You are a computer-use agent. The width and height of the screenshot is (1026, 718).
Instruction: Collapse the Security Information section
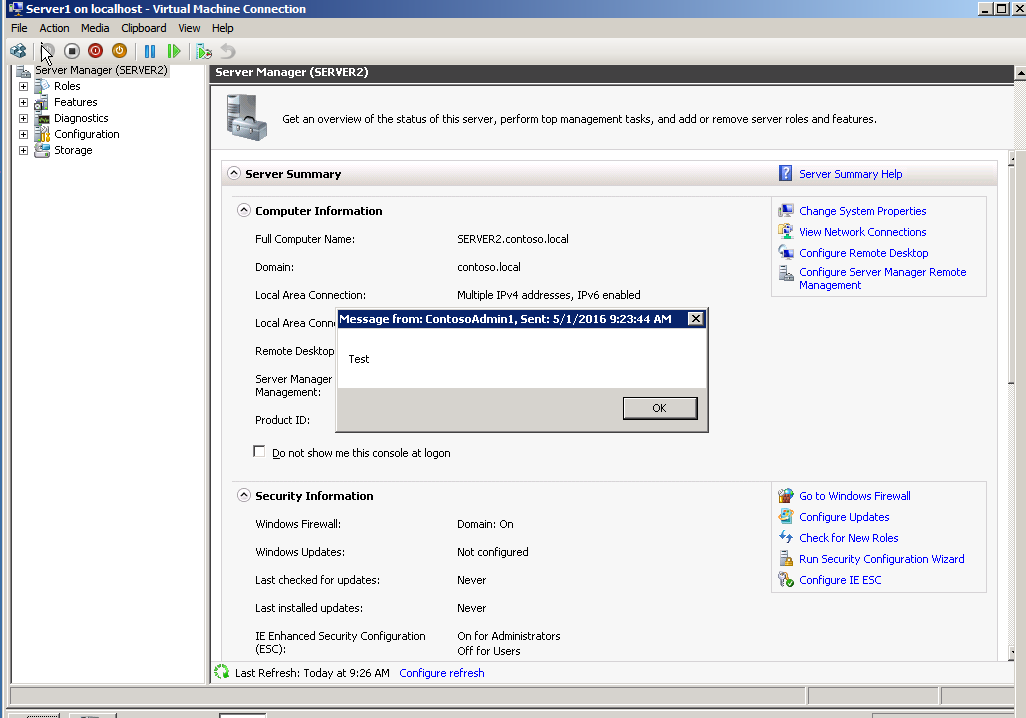(243, 495)
